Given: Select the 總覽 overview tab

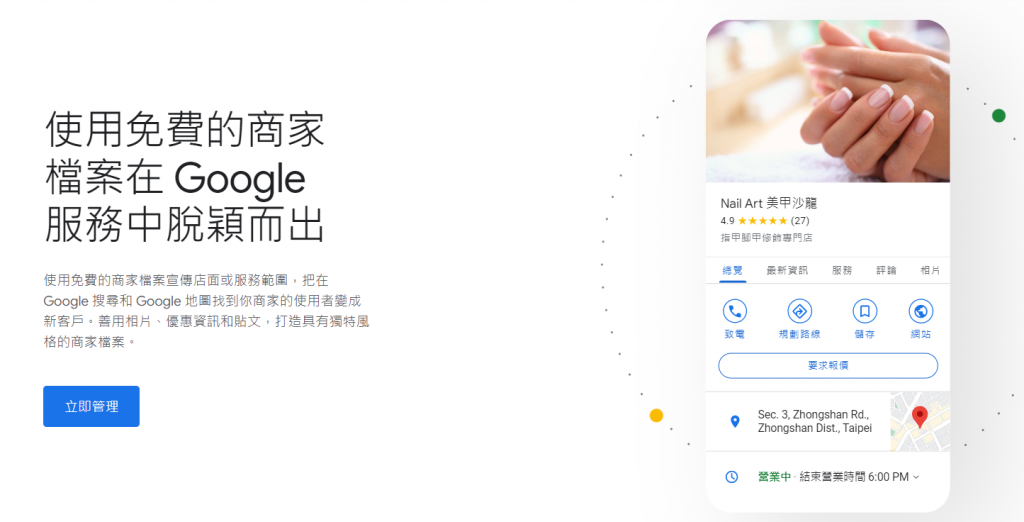Looking at the screenshot, I should [733, 270].
